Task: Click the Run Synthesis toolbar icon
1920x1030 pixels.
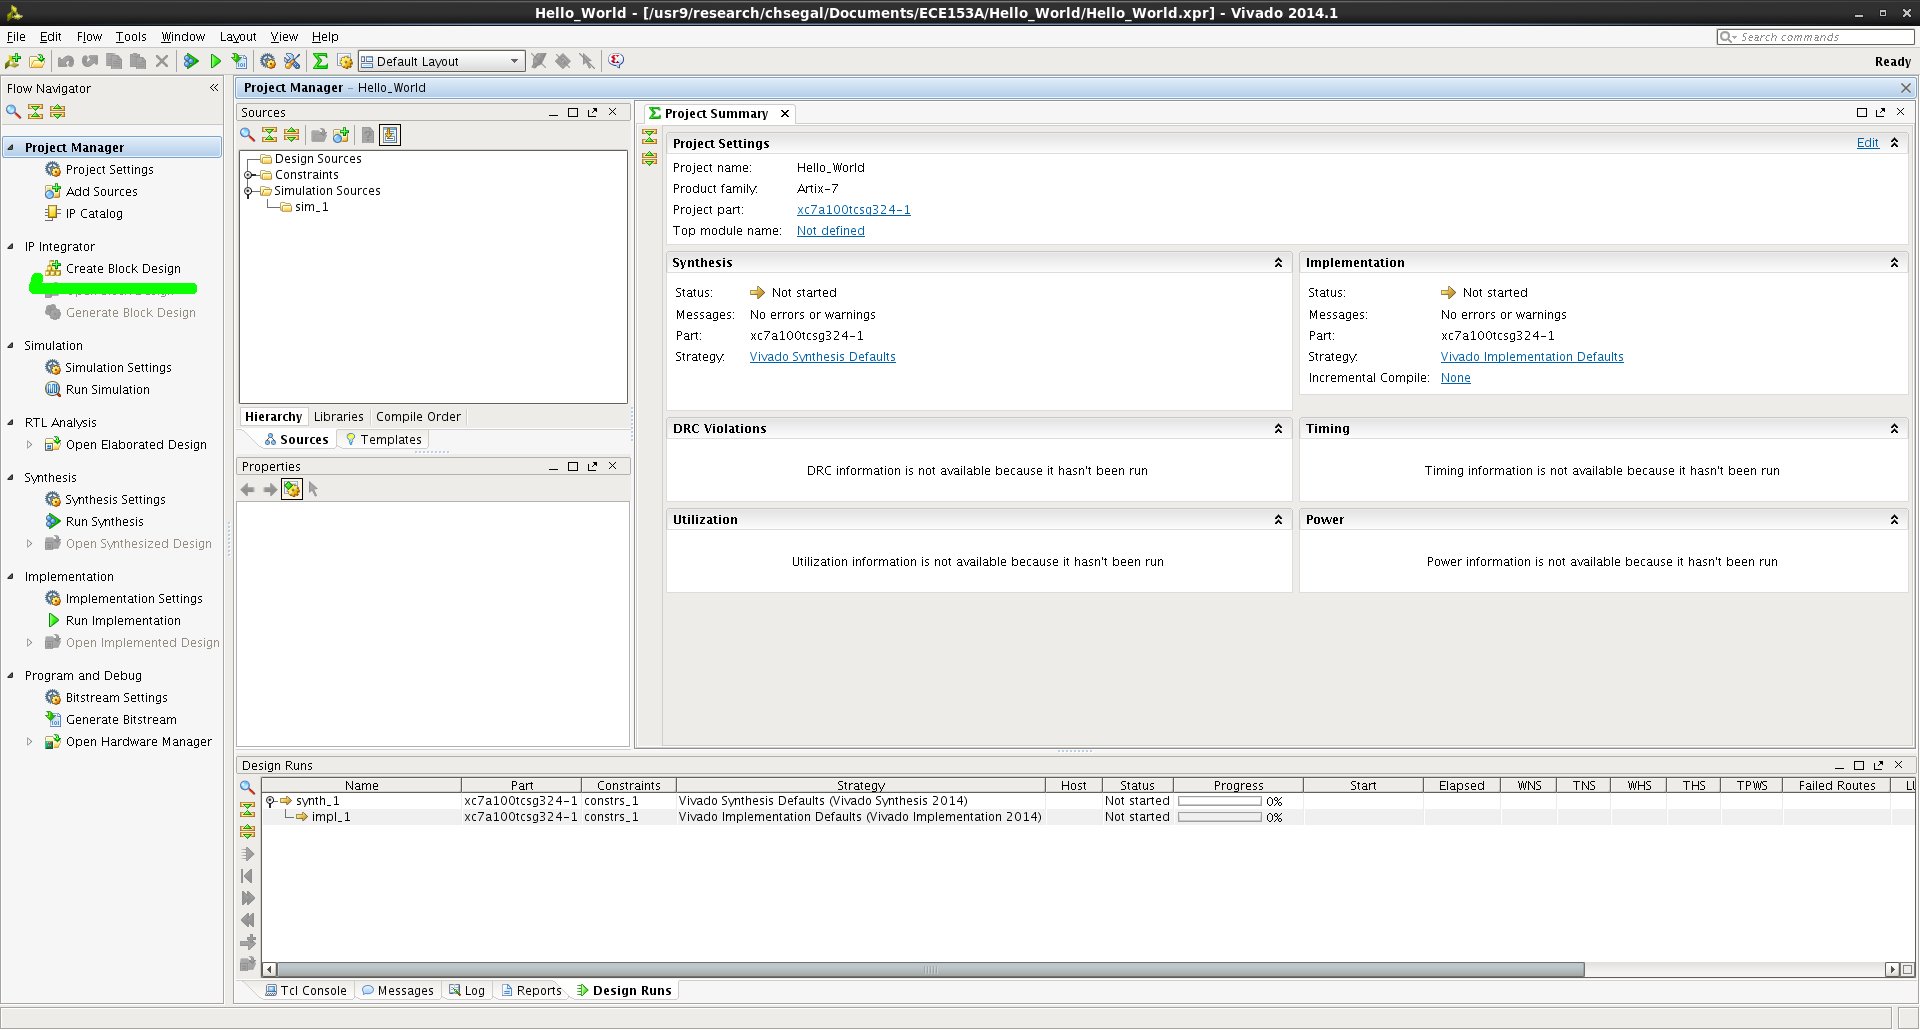Action: pos(191,61)
